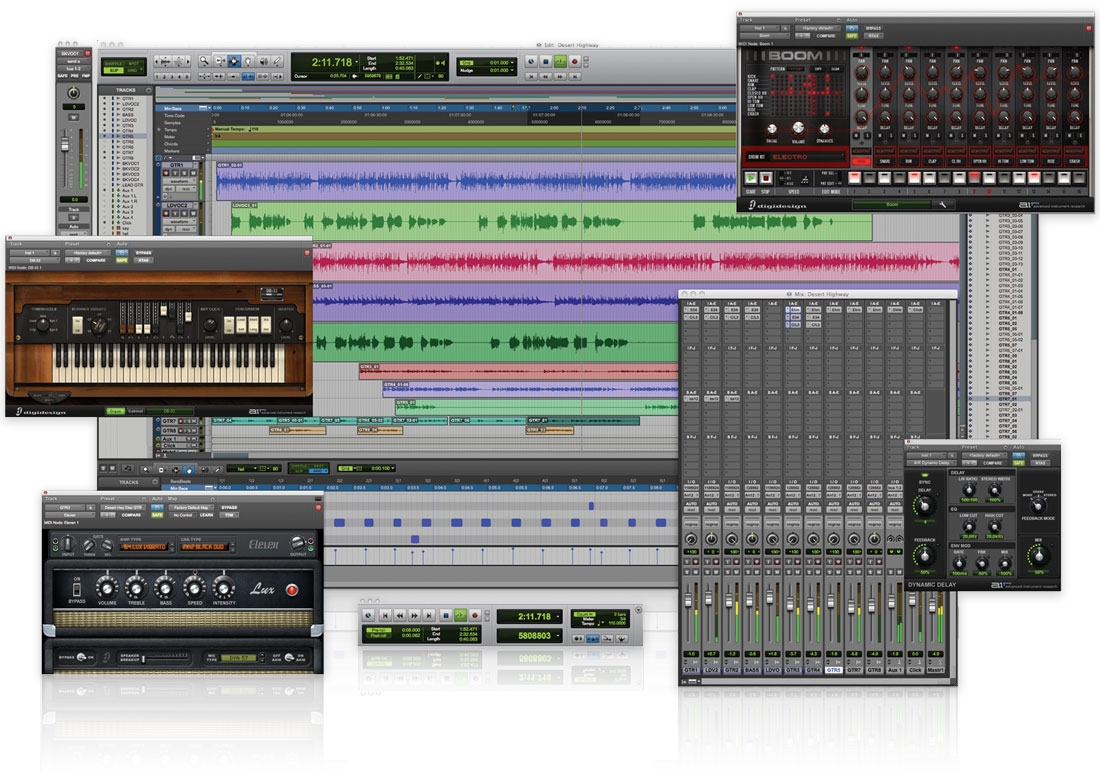Select the LDVOC2 track name in the Edit window
This screenshot has width=1100, height=771.
pos(177,206)
